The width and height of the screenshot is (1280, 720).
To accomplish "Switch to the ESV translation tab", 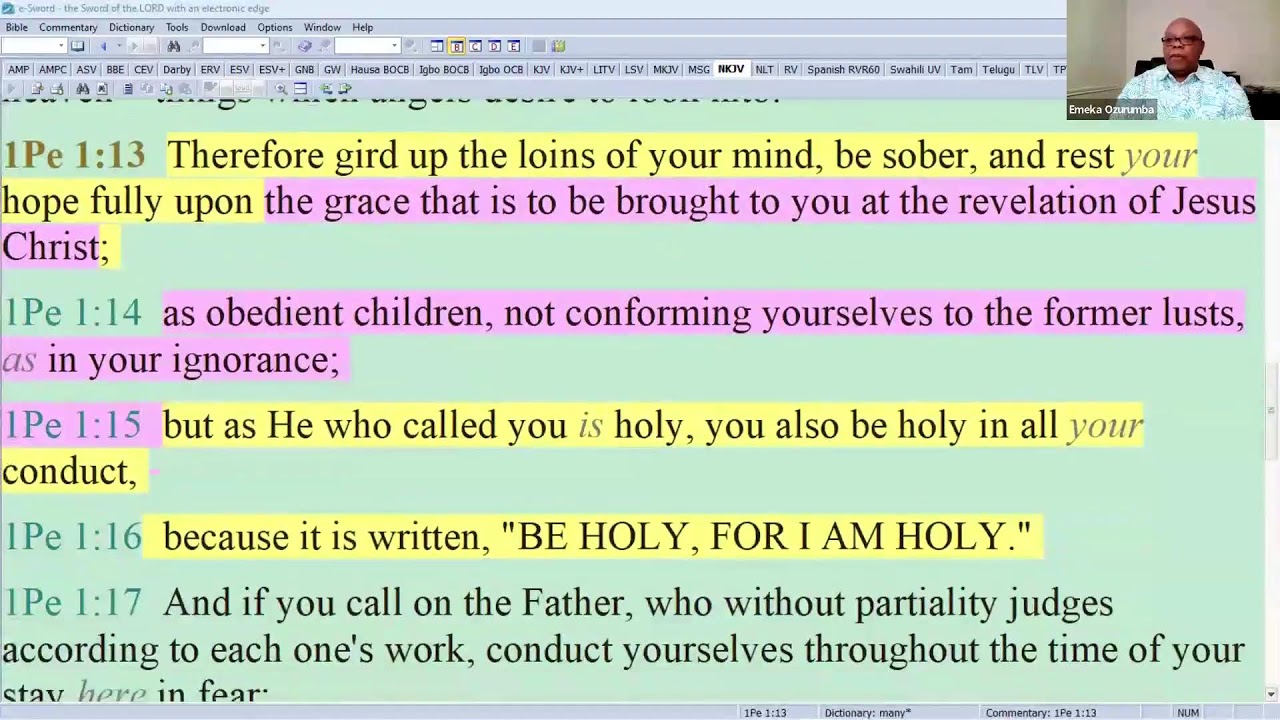I will coord(239,70).
